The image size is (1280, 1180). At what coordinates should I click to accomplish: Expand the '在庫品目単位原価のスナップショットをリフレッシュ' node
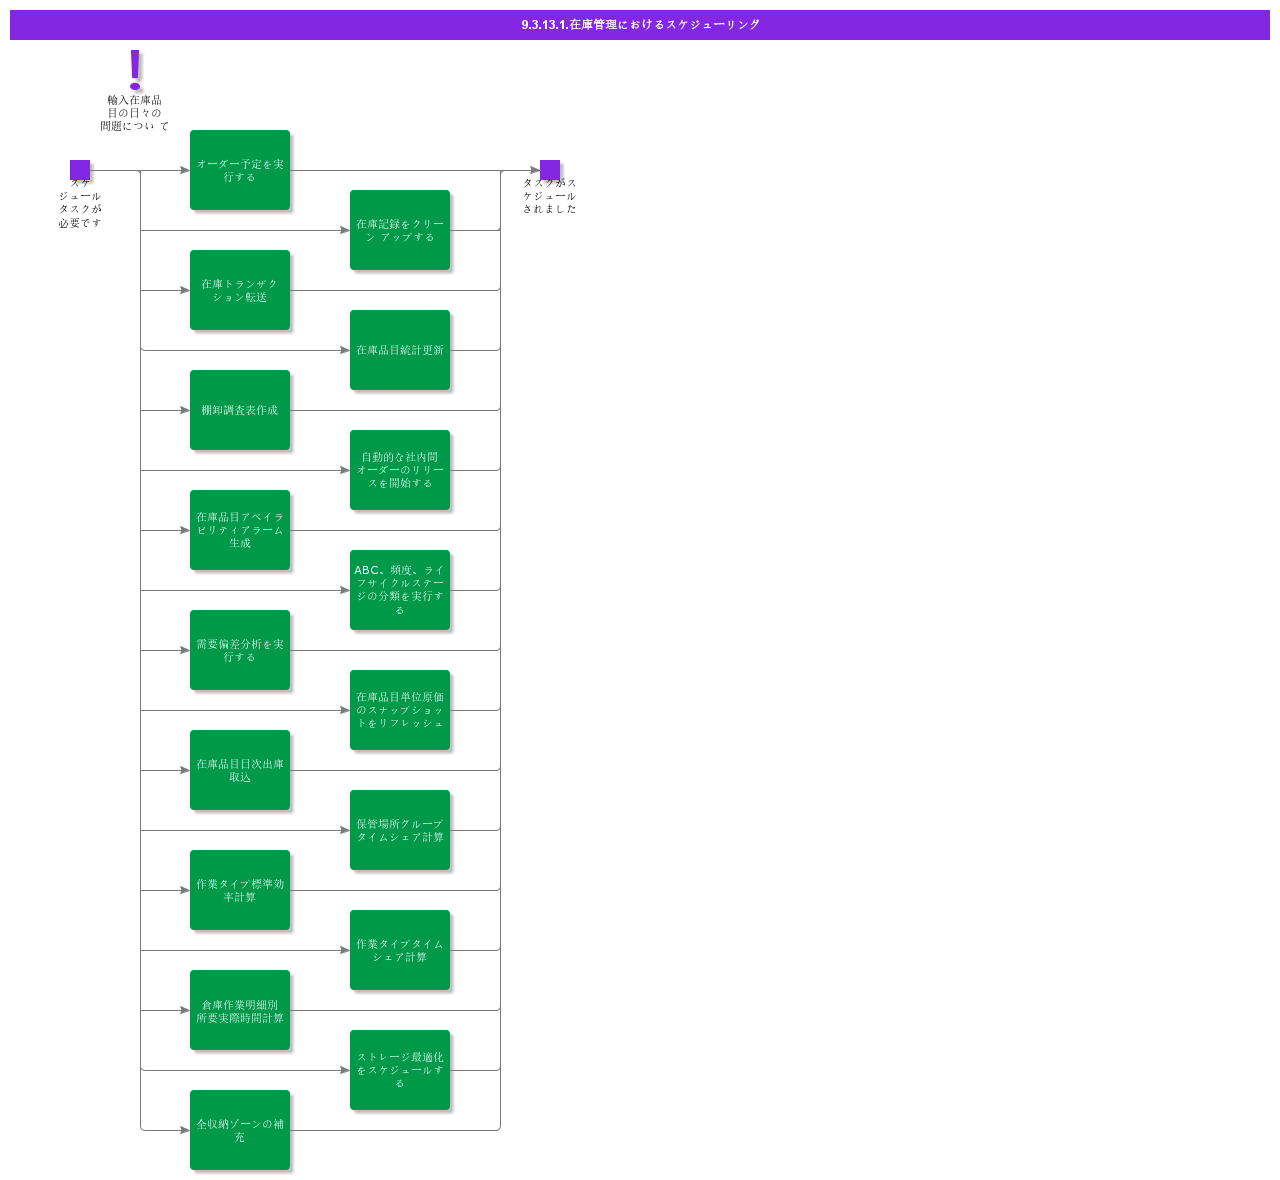pos(400,710)
